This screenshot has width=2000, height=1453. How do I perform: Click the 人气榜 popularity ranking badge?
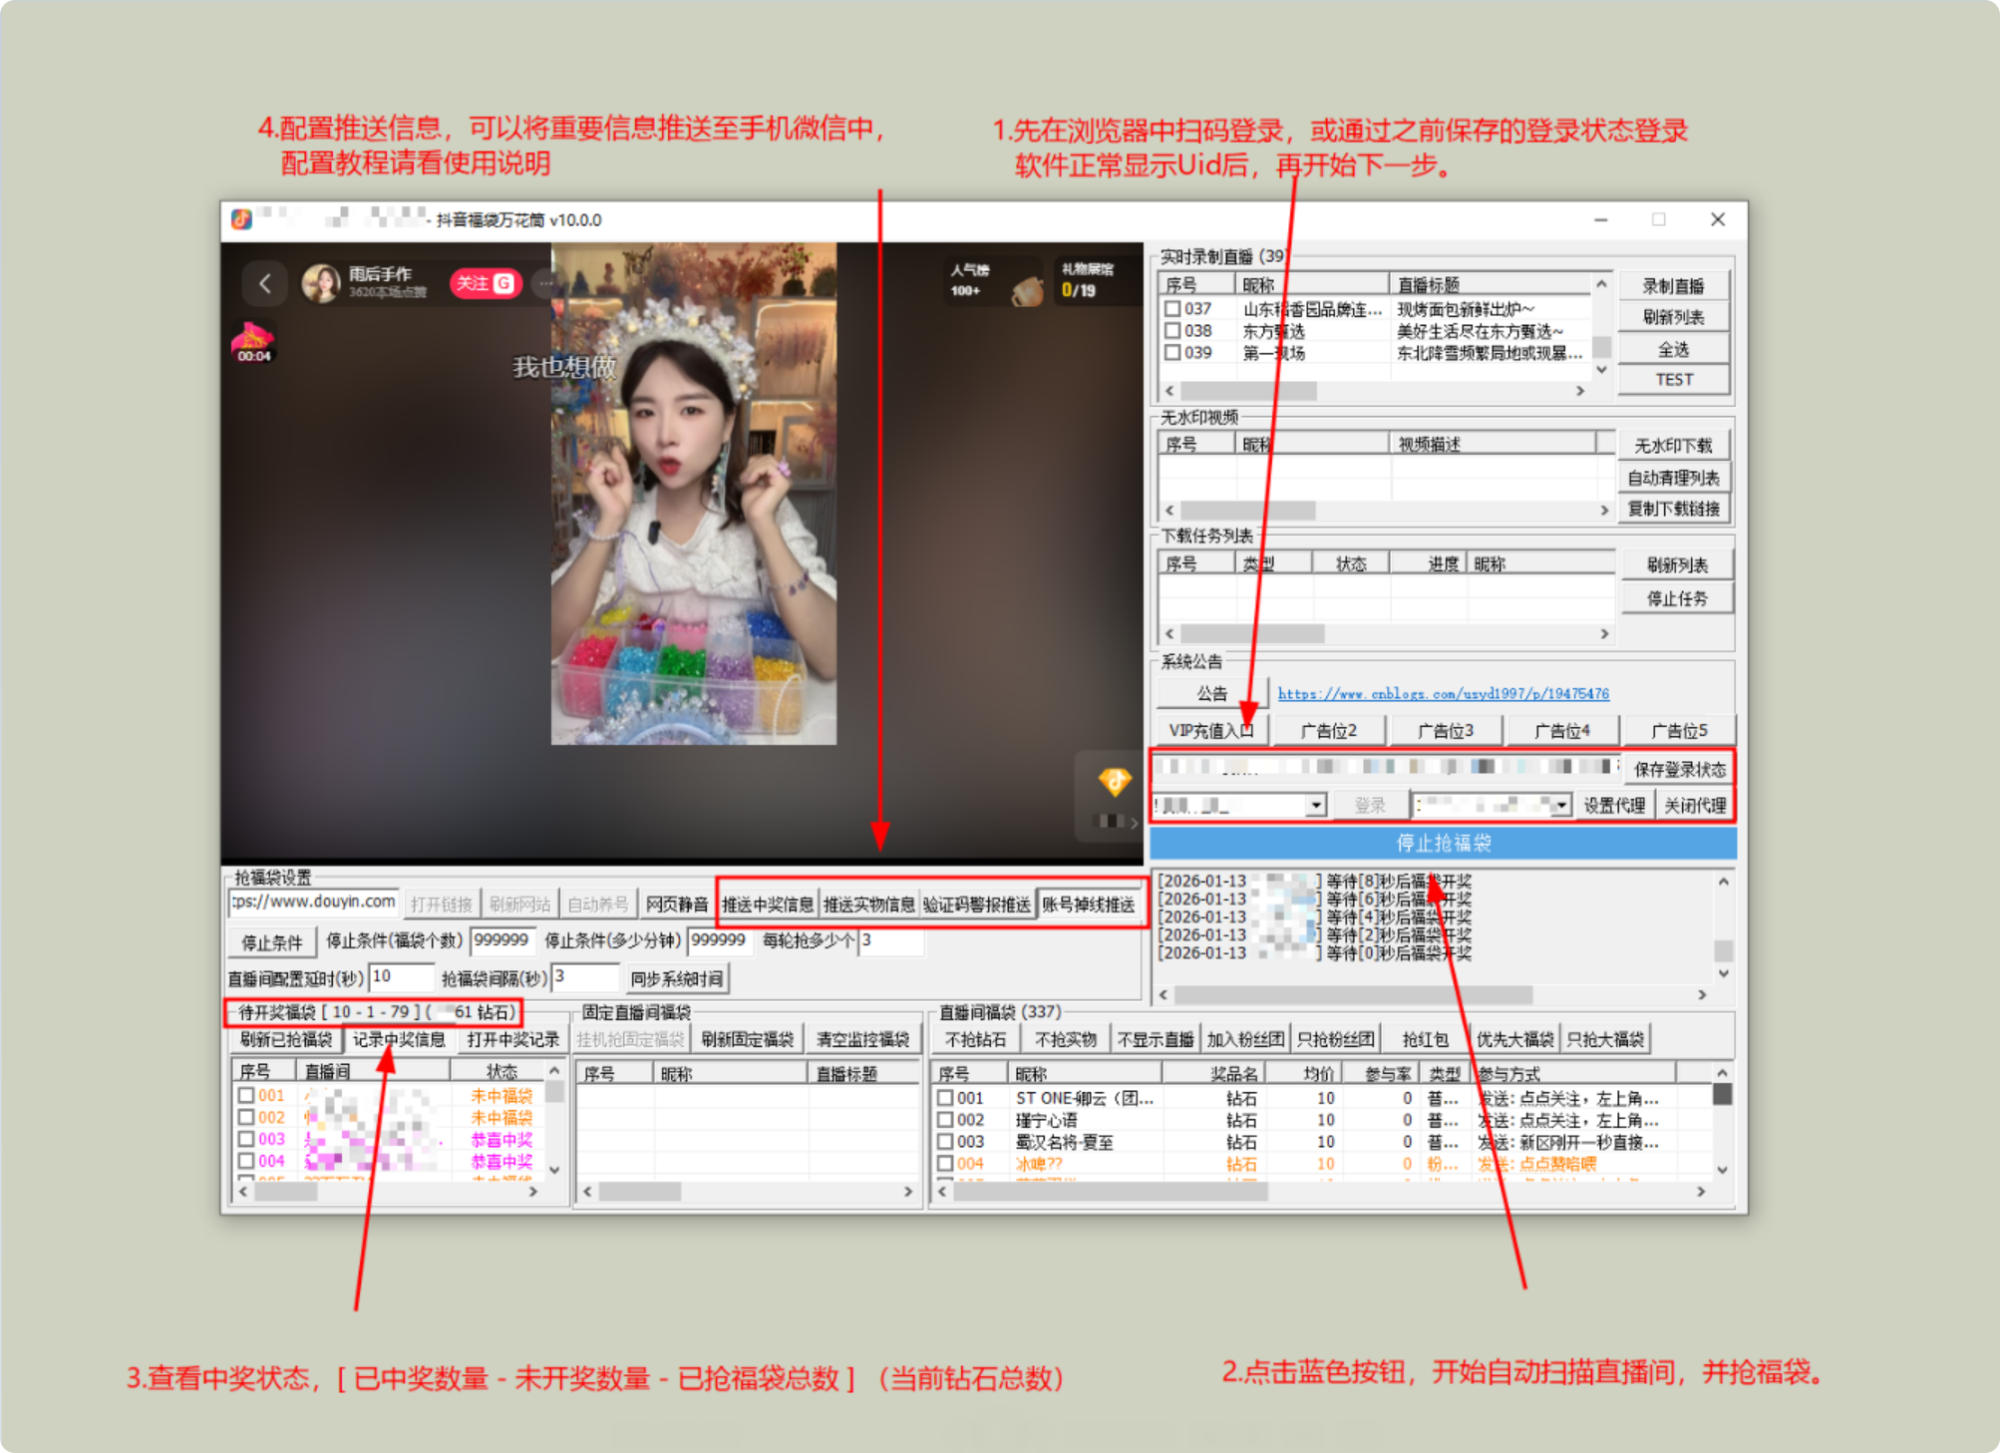[969, 280]
